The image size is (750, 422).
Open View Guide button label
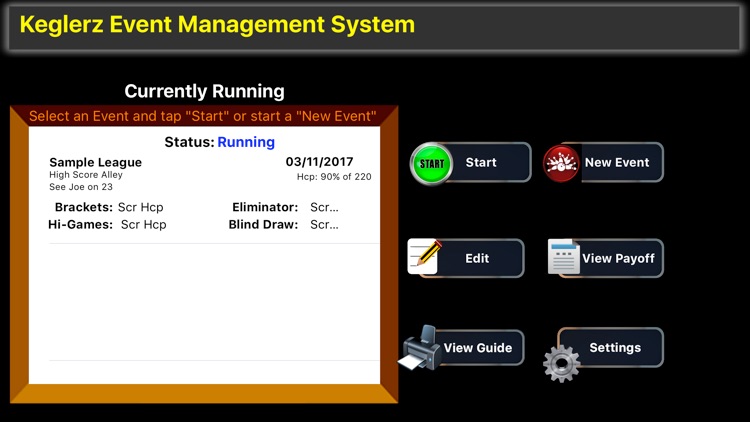(x=478, y=348)
